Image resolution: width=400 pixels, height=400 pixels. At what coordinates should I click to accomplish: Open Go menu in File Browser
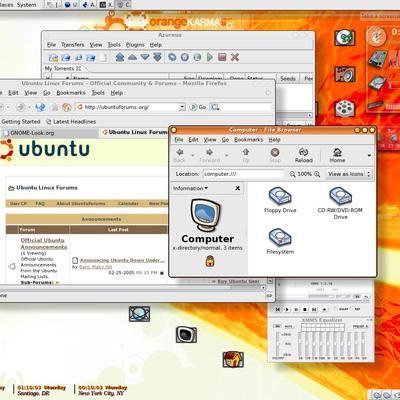225,140
